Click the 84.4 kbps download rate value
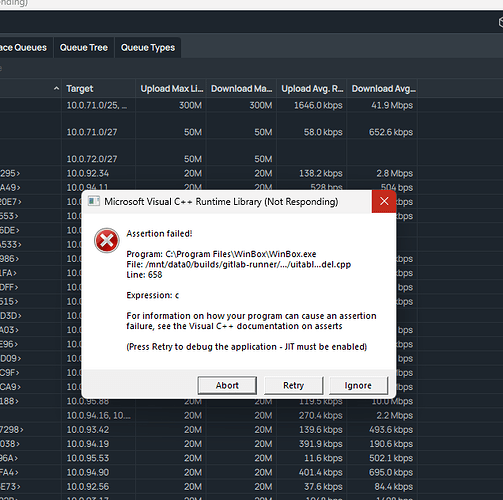This screenshot has height=500, width=503. [394, 487]
